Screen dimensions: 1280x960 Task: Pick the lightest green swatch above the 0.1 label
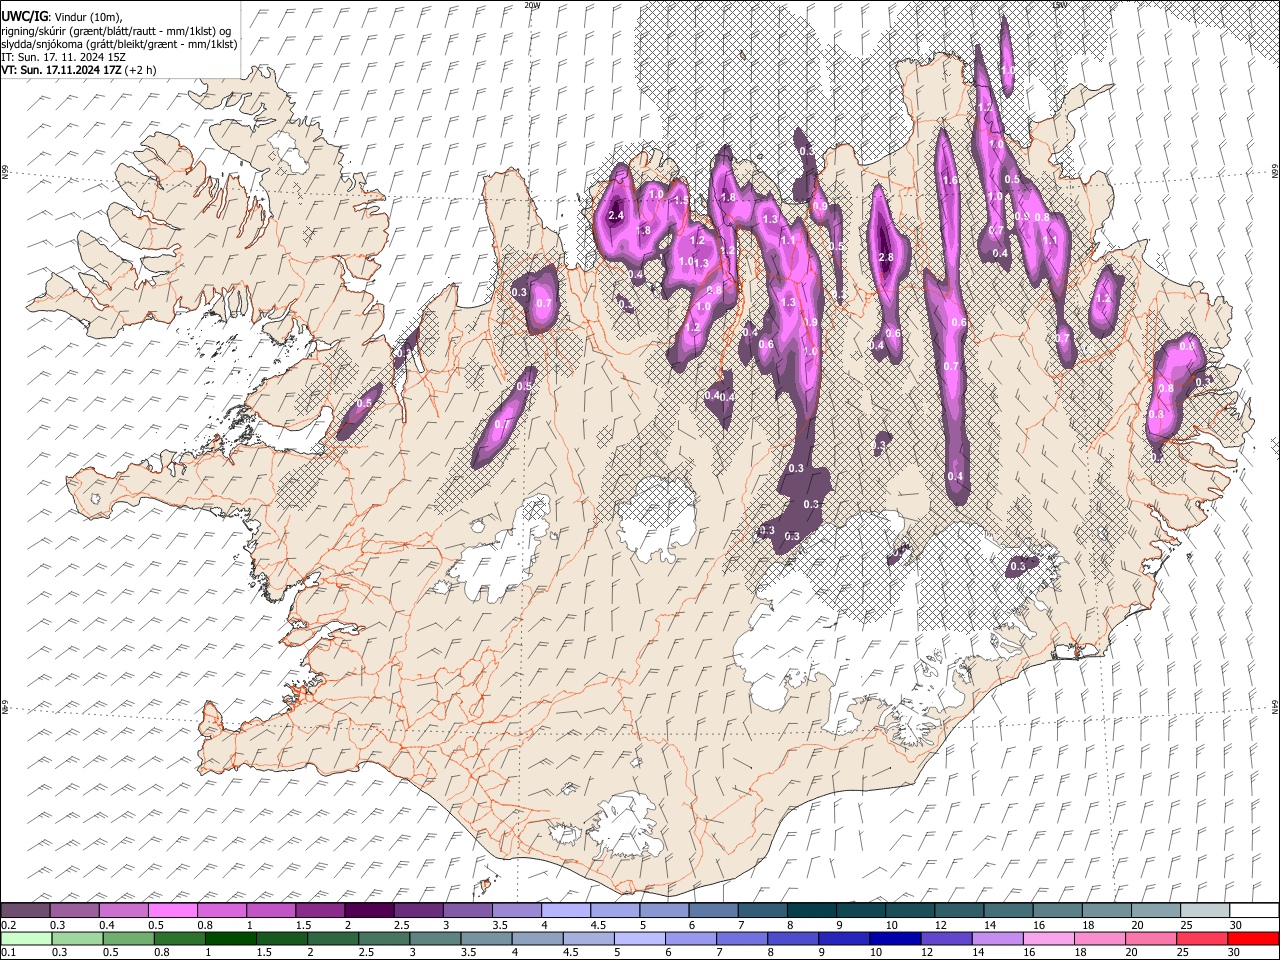[x=26, y=938]
